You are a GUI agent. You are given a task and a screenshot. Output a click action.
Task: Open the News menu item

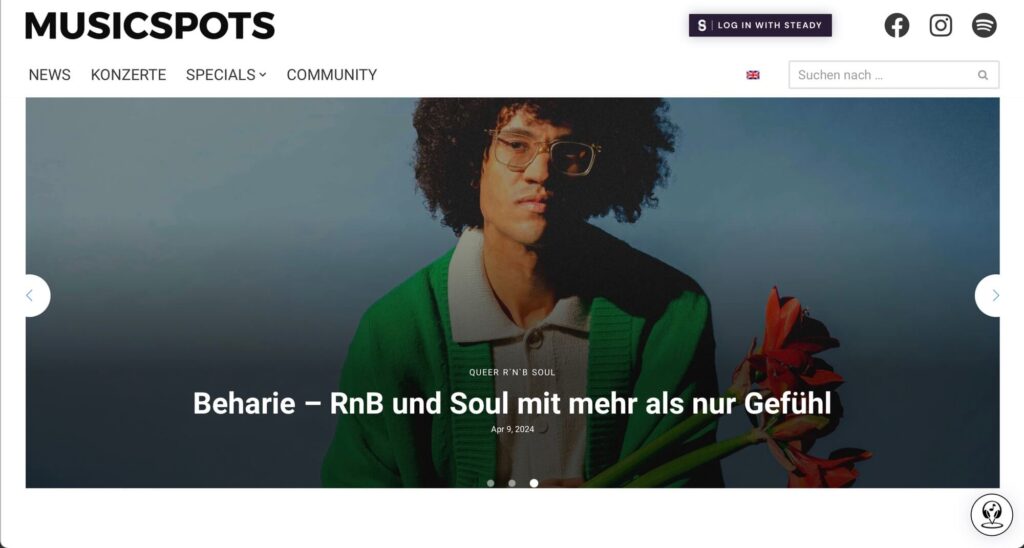50,75
